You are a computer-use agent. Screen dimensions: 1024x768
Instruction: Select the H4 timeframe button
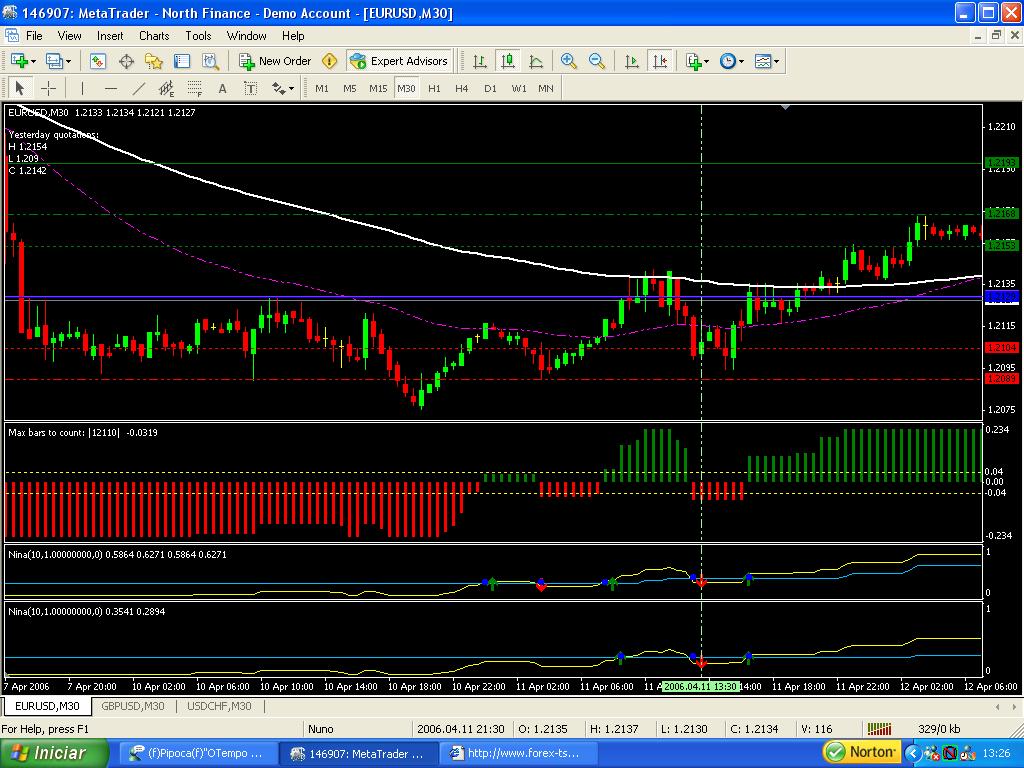click(461, 88)
